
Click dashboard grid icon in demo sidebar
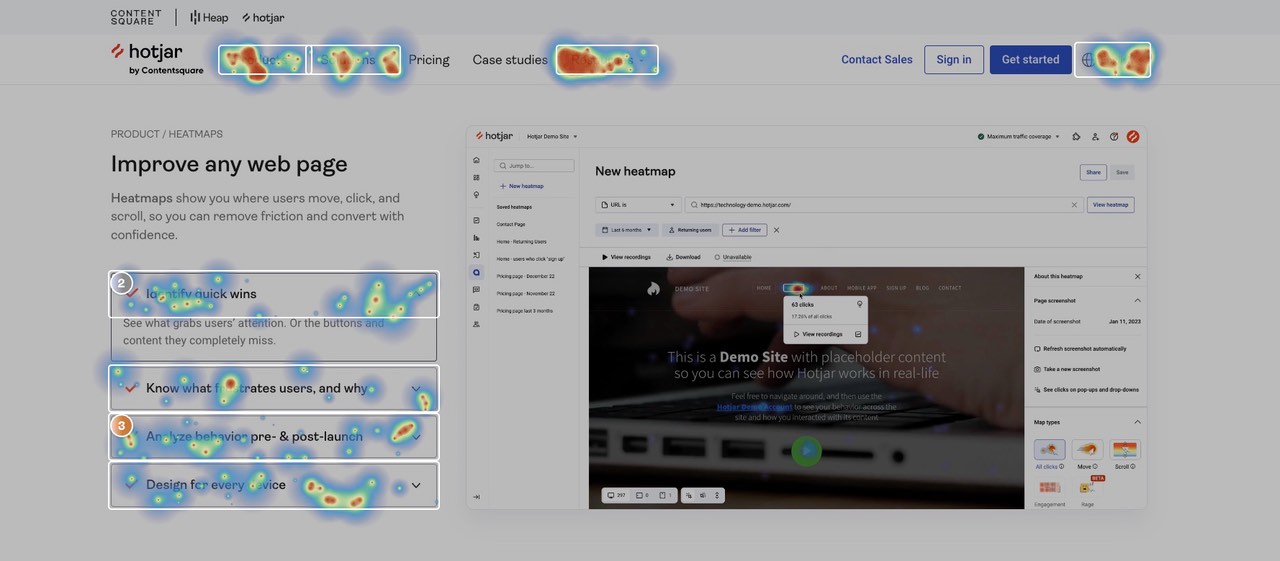click(x=476, y=177)
